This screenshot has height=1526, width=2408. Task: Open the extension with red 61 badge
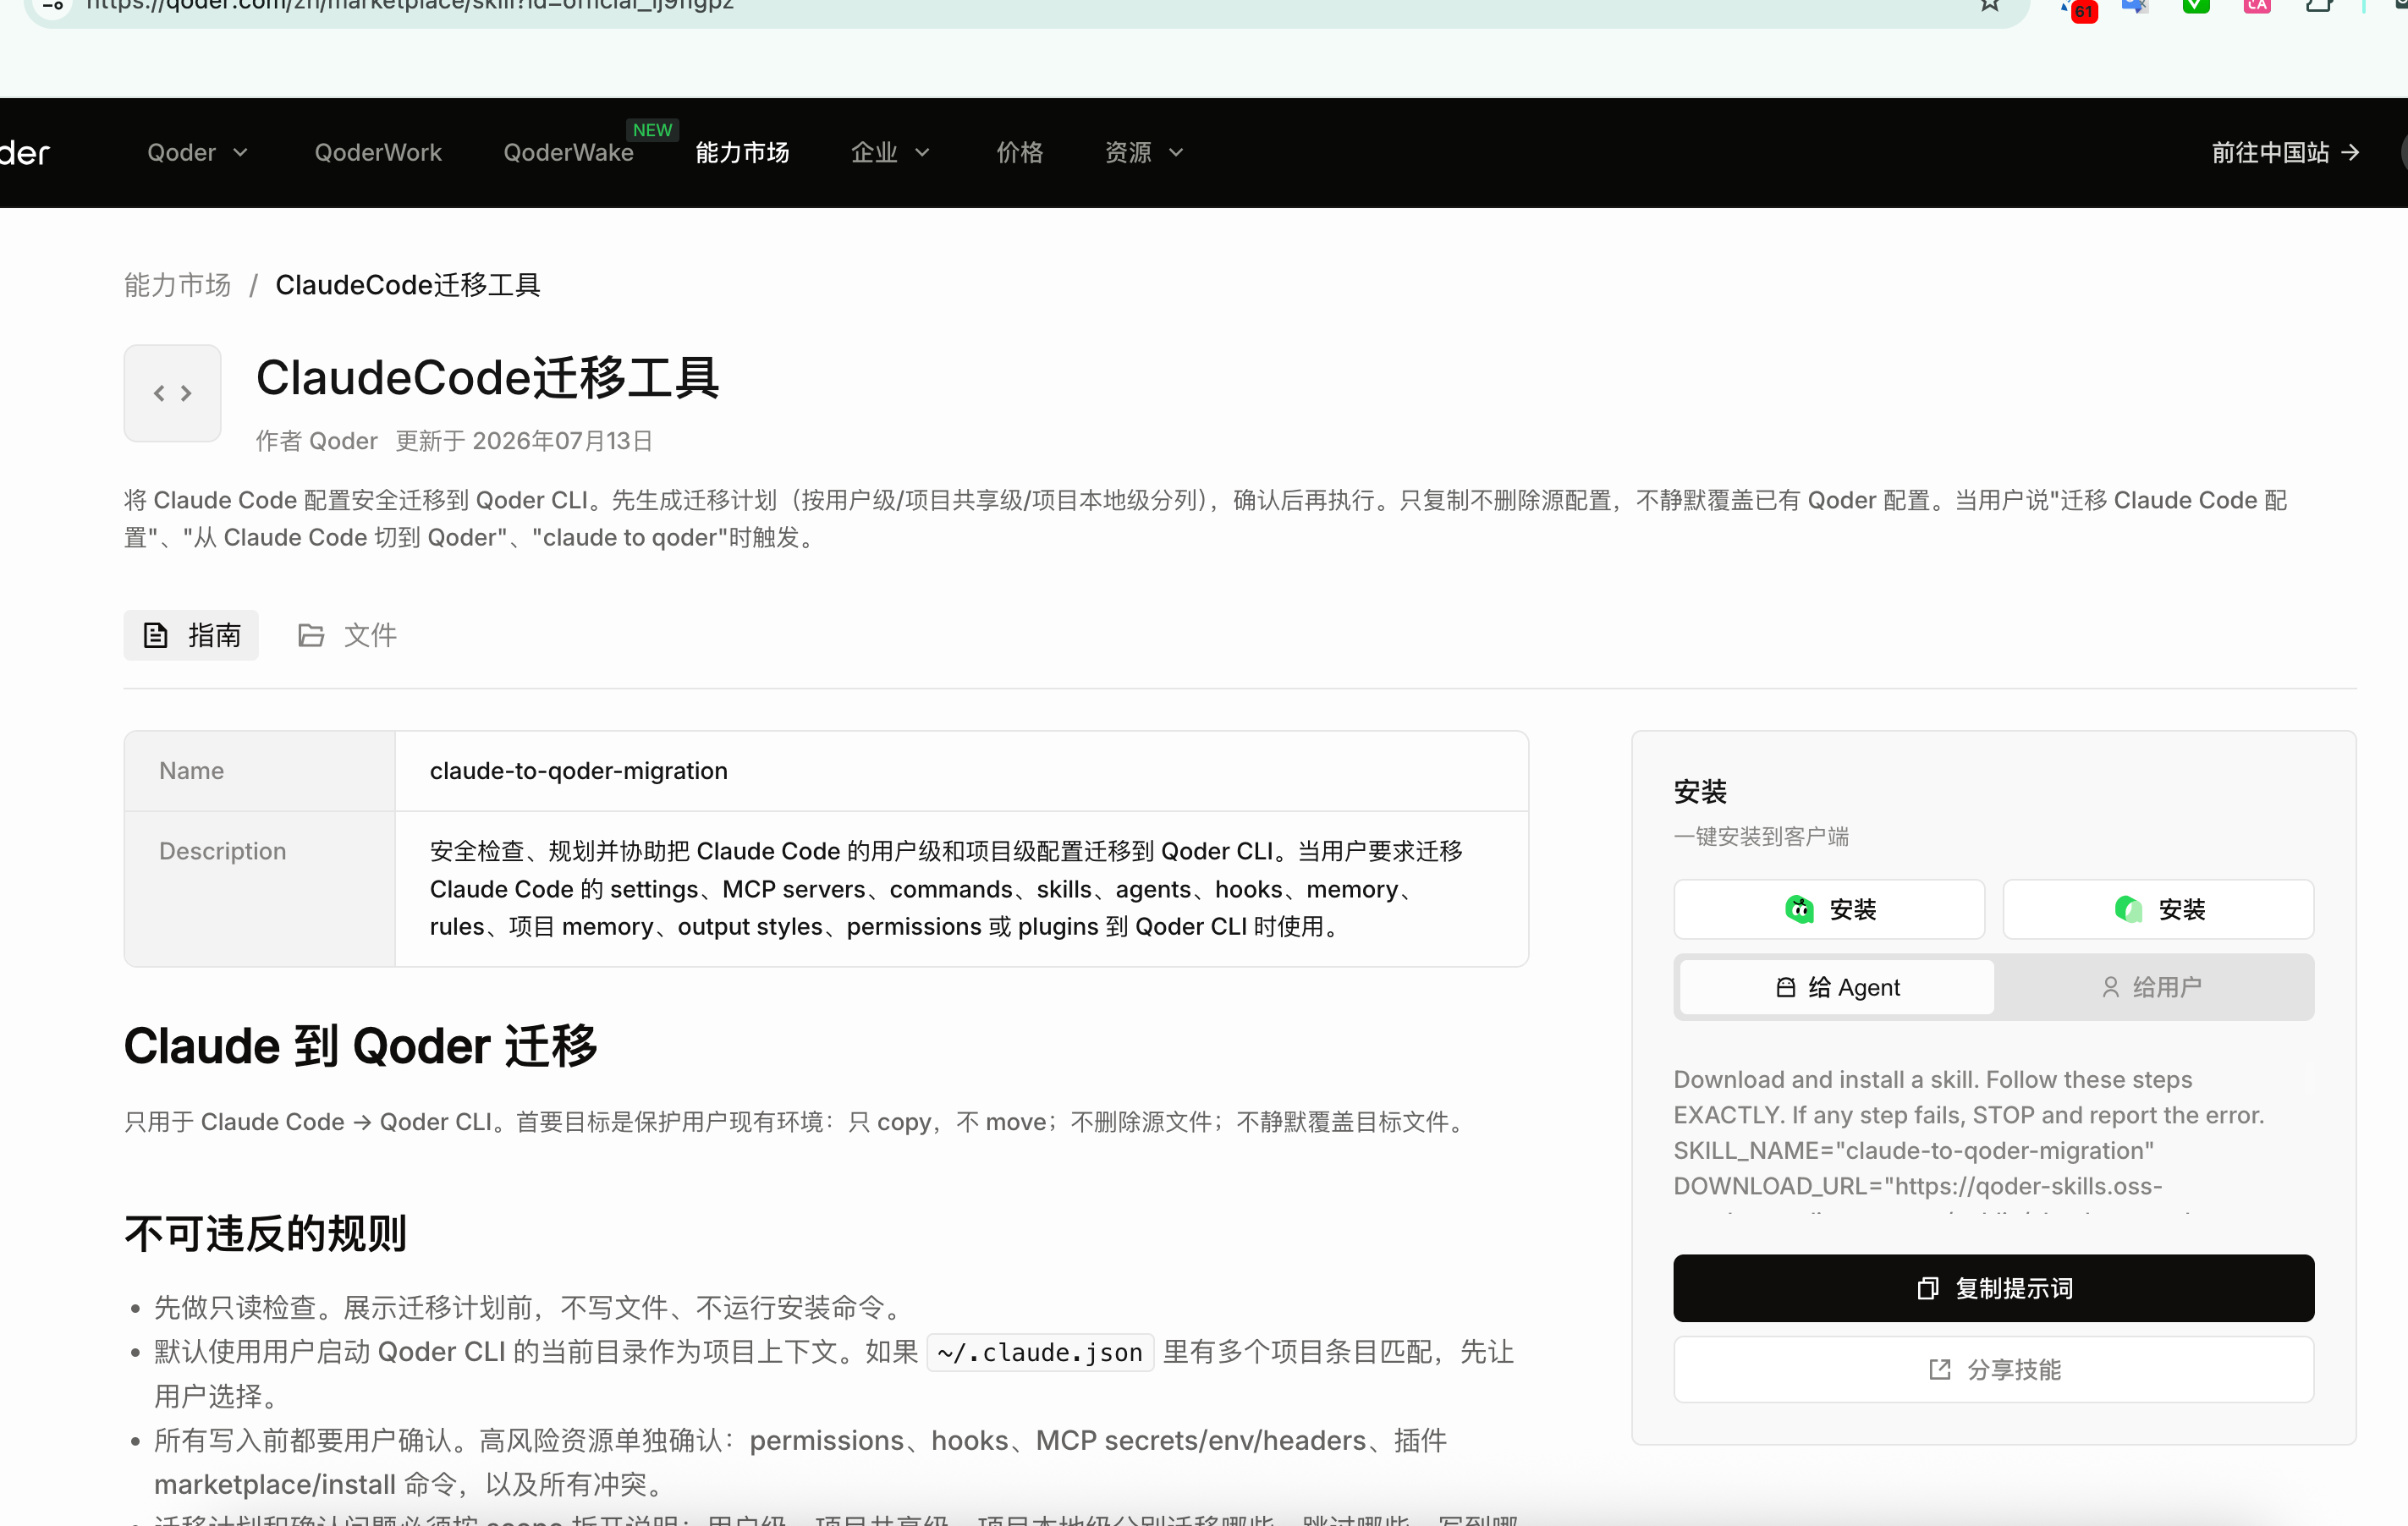pos(2078,8)
